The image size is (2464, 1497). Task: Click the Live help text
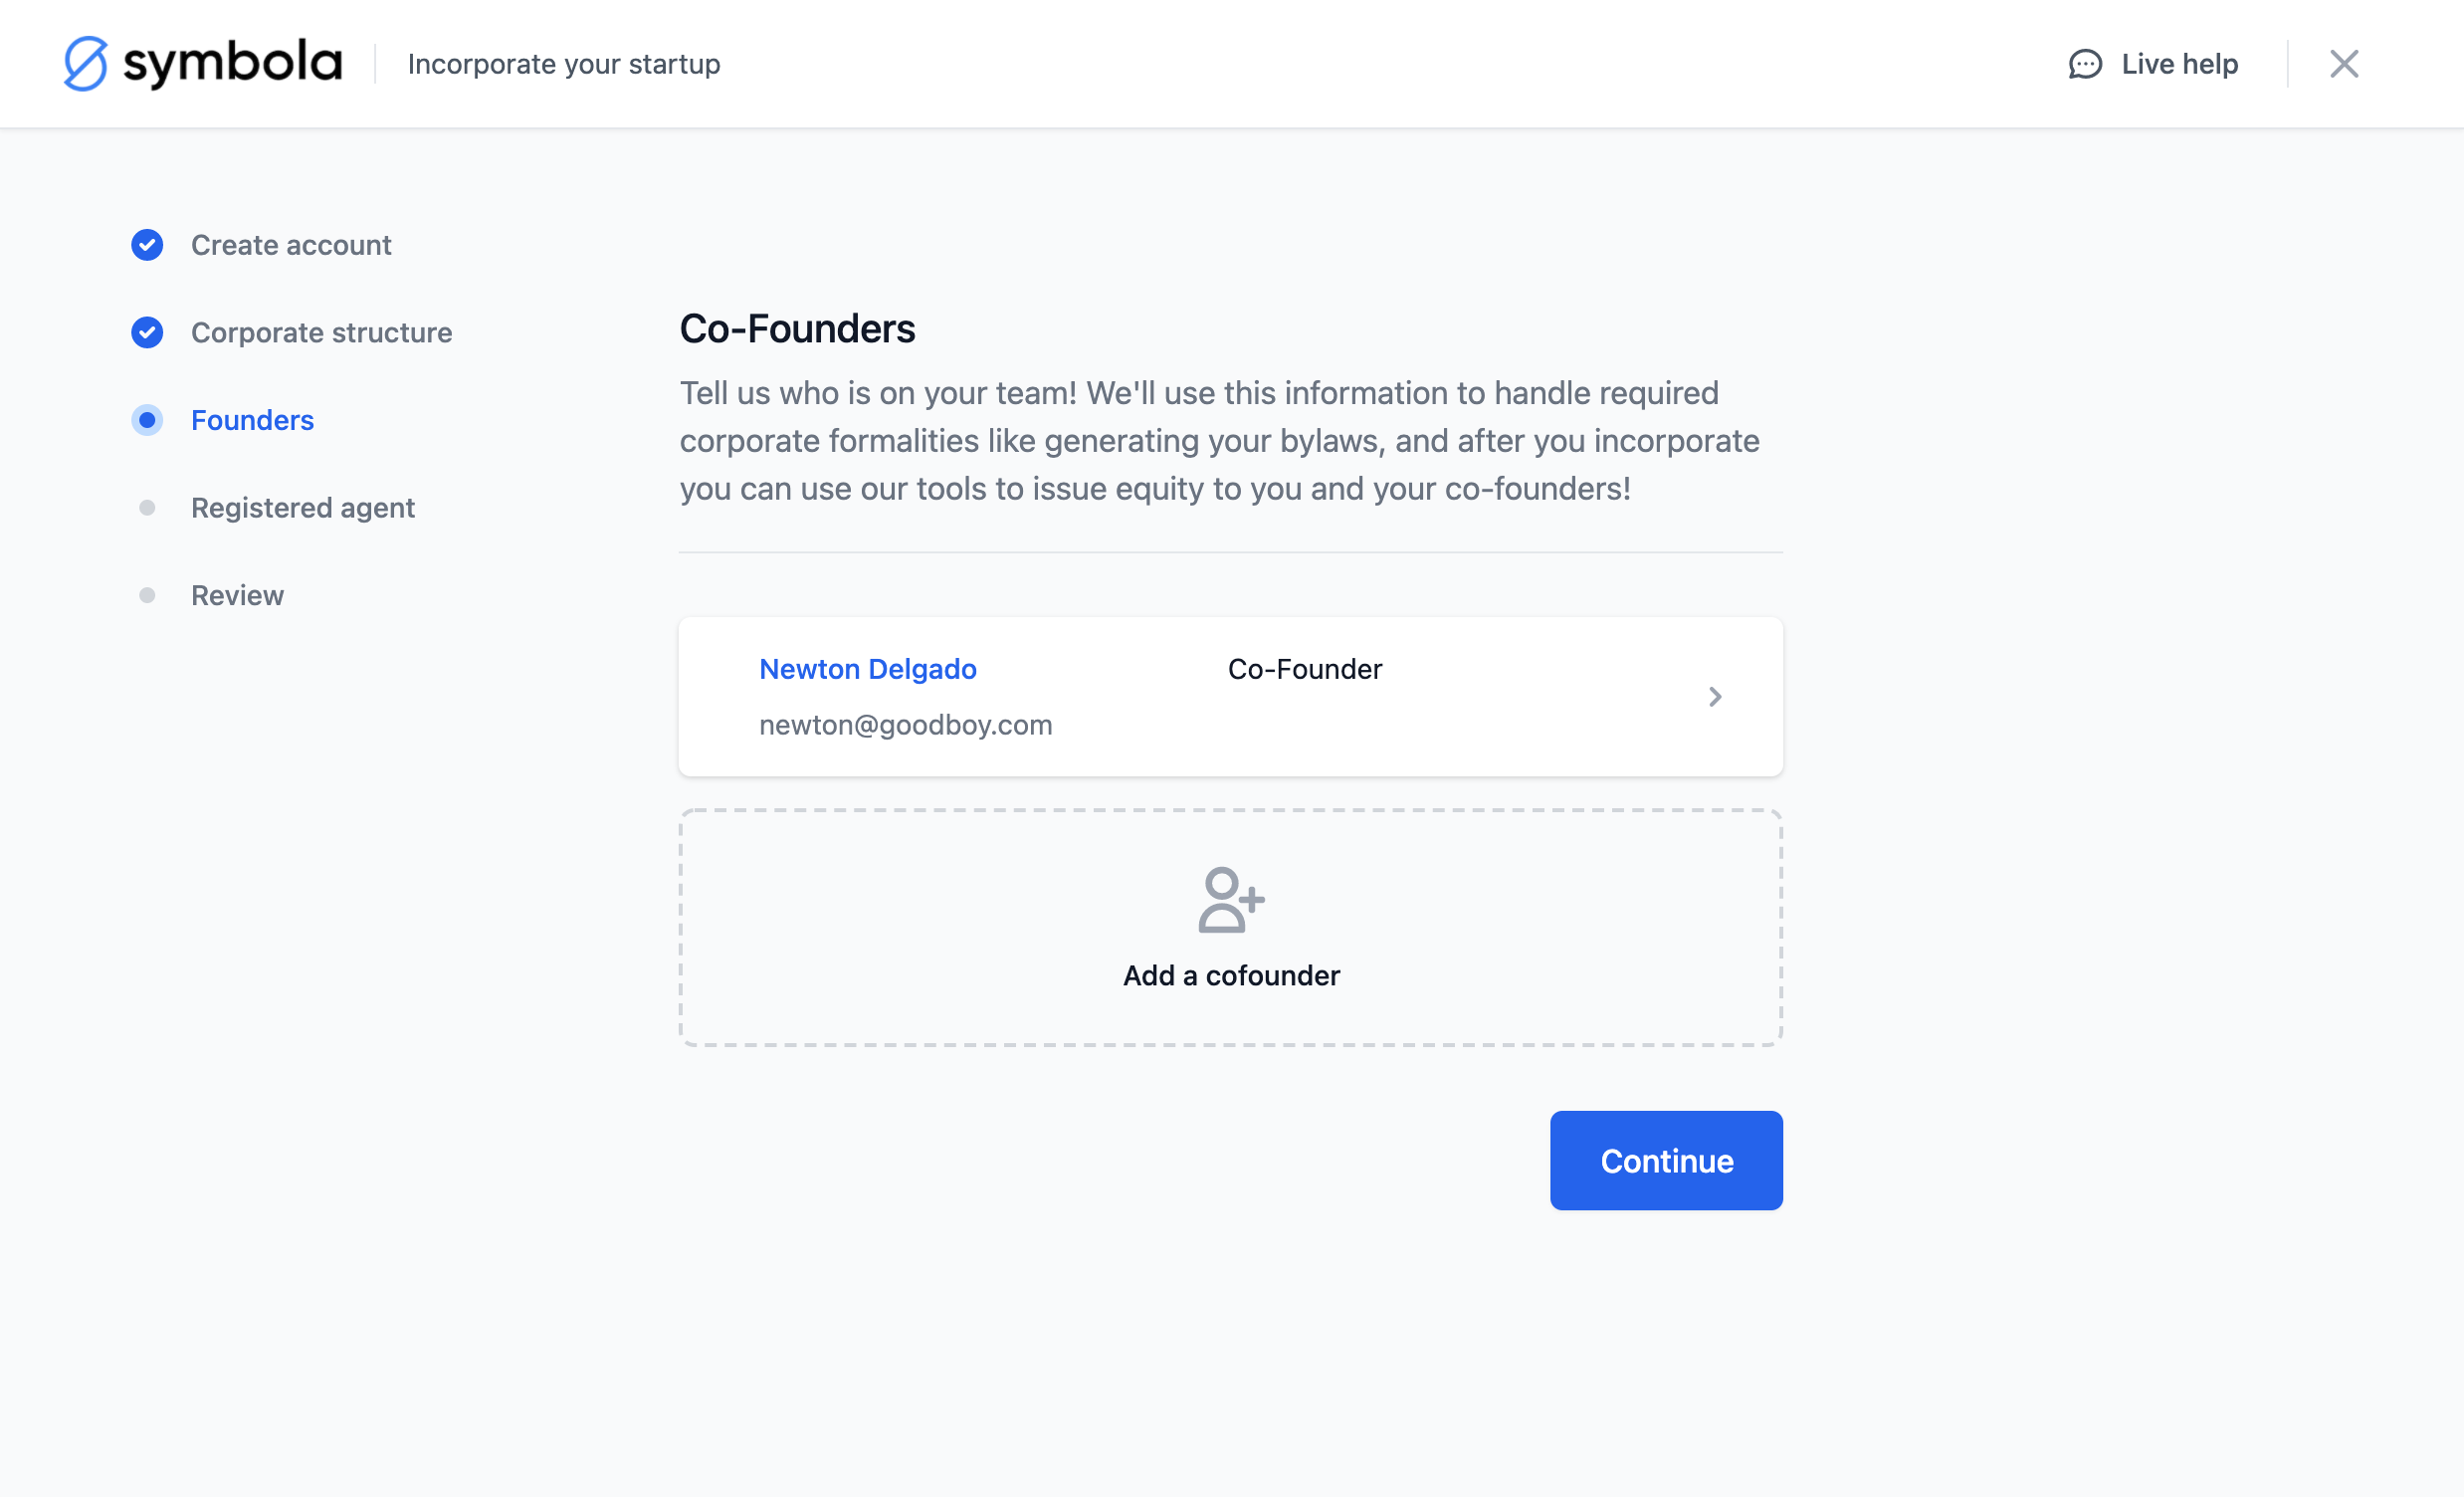2179,64
